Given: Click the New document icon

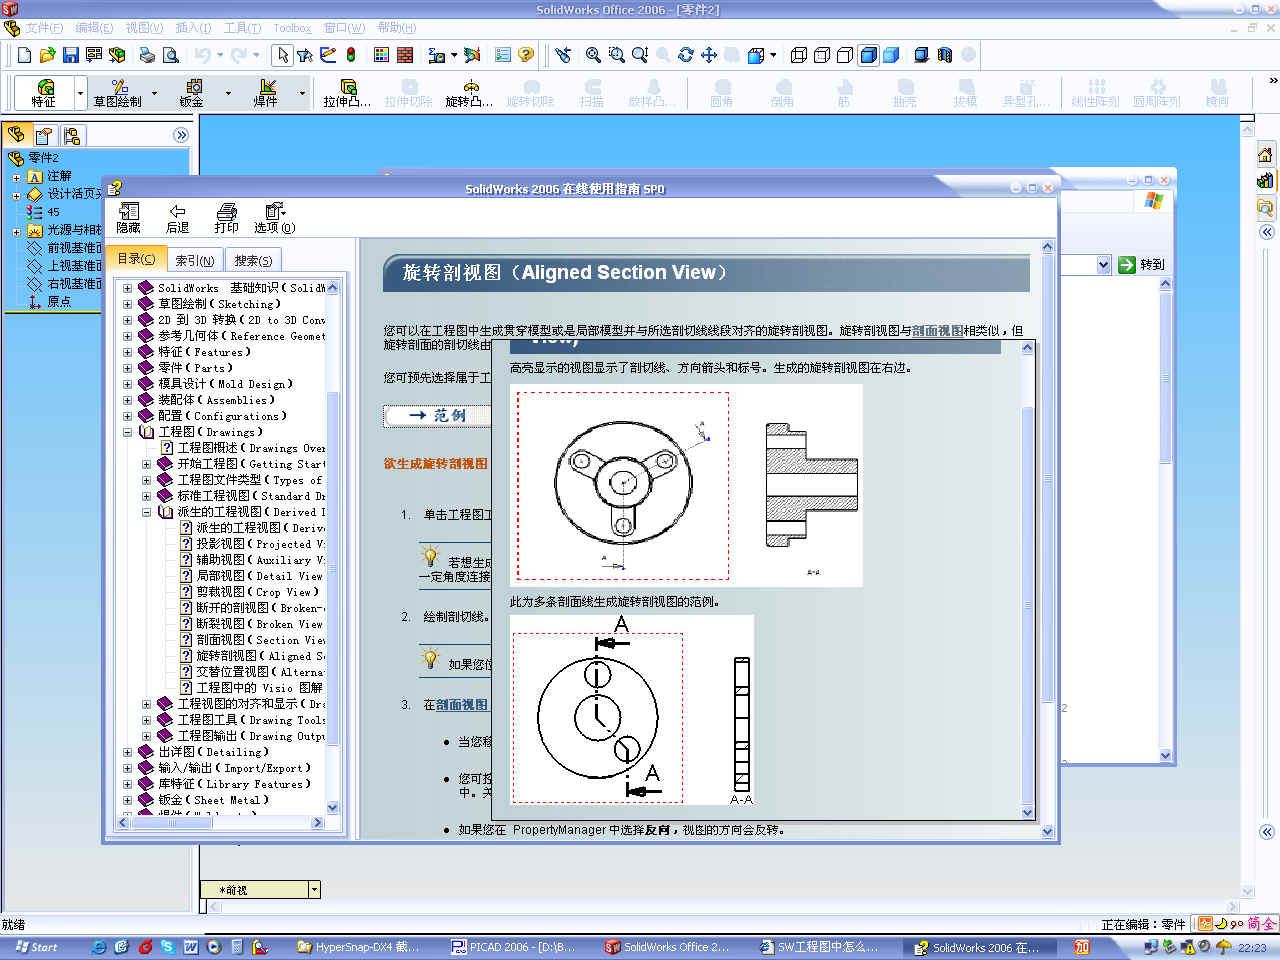Looking at the screenshot, I should (24, 55).
